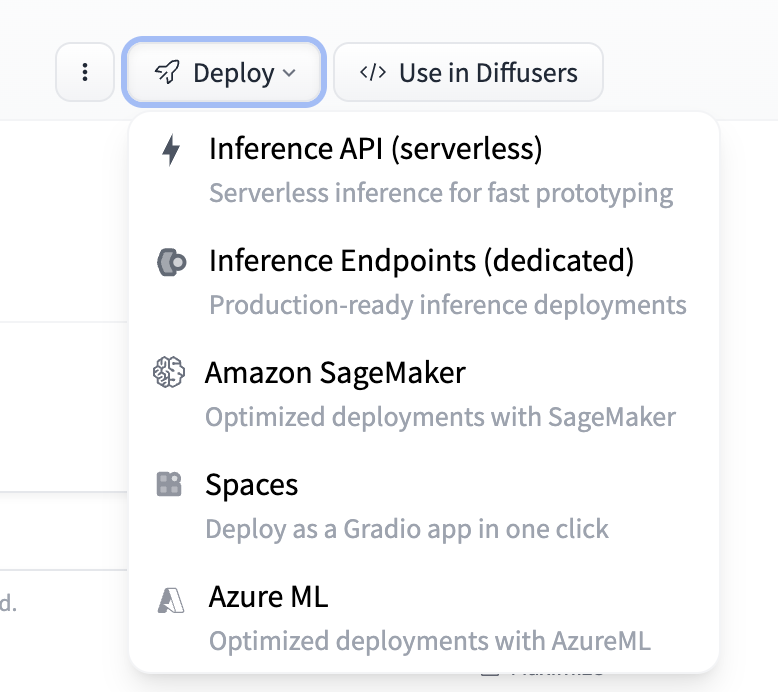
Task: Choose Inference Endpoints (dedicated)
Action: pyautogui.click(x=421, y=261)
